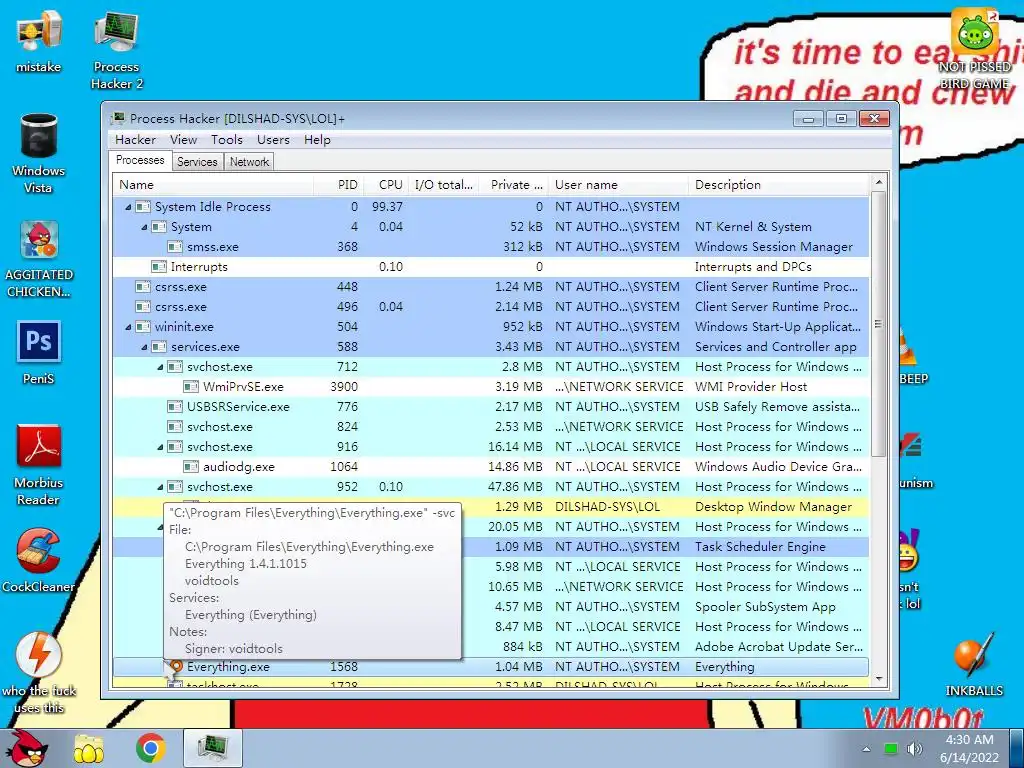
Task: Collapse the System process node
Action: 144,227
